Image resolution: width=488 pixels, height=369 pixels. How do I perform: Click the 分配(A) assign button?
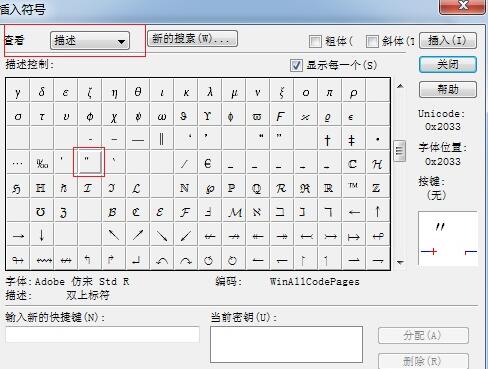(x=423, y=335)
